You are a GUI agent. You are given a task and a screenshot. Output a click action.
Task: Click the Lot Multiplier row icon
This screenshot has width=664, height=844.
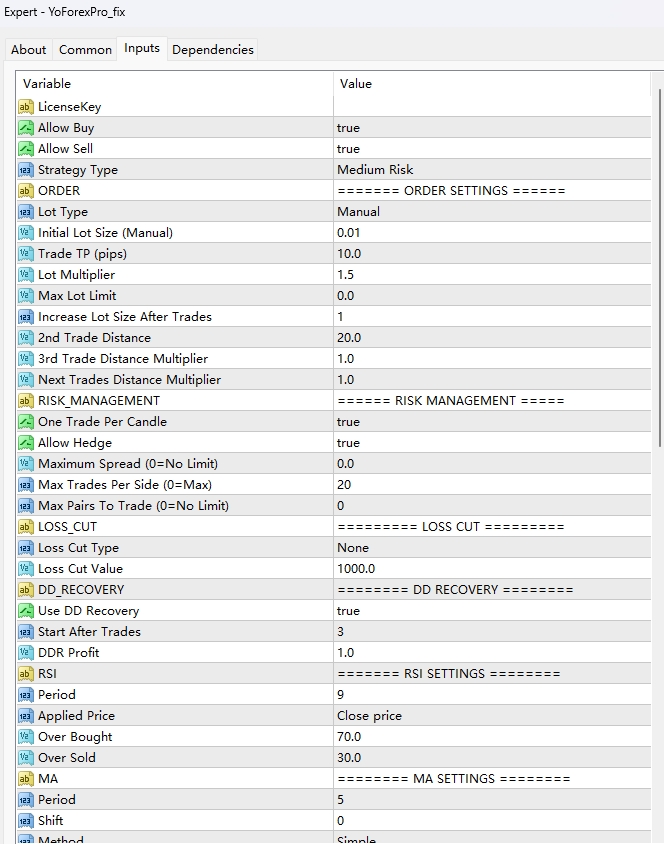[x=25, y=275]
